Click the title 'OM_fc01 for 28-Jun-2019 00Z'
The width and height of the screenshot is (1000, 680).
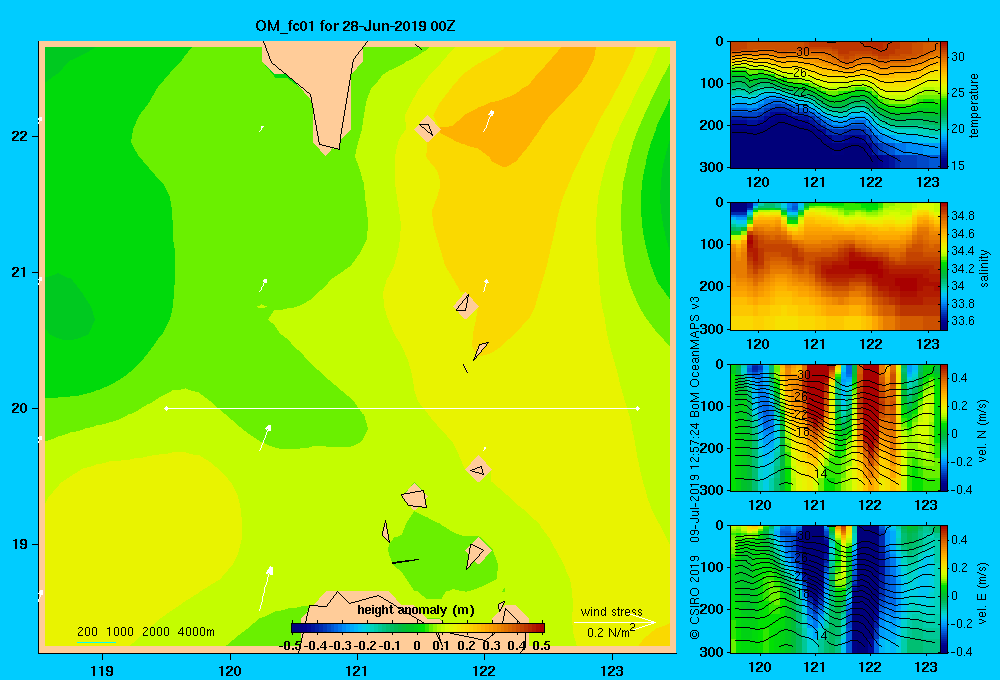(355, 26)
